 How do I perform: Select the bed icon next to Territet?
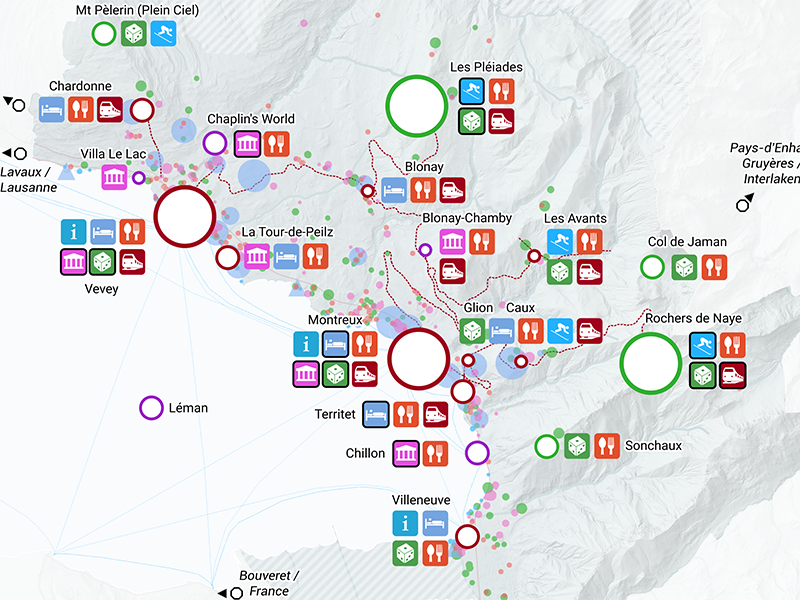375,413
